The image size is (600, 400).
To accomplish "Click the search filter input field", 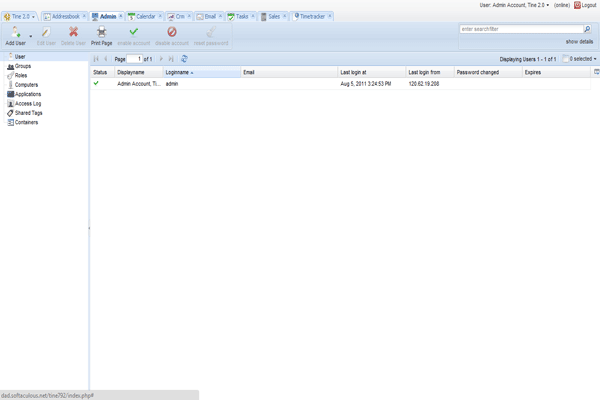I will (x=520, y=30).
